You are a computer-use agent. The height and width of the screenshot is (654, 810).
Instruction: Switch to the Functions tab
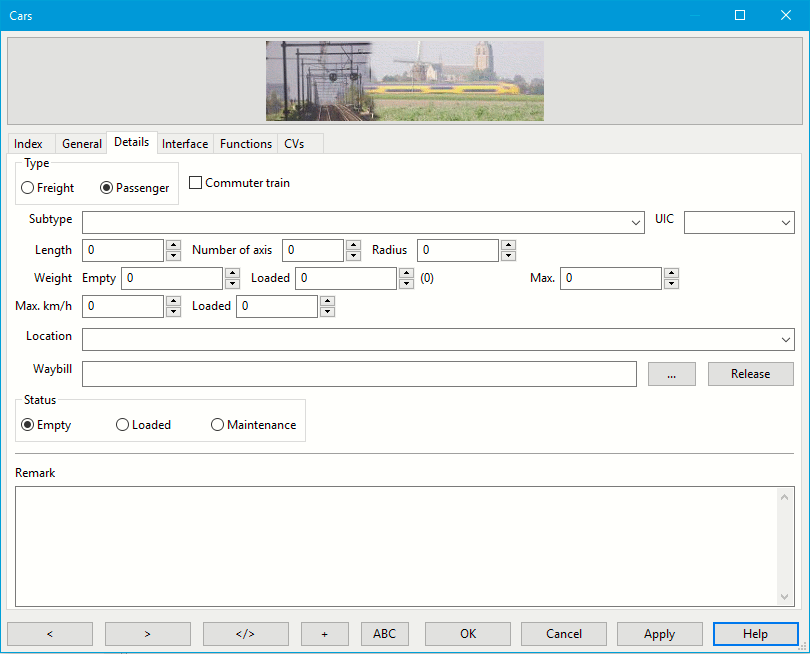pyautogui.click(x=246, y=144)
